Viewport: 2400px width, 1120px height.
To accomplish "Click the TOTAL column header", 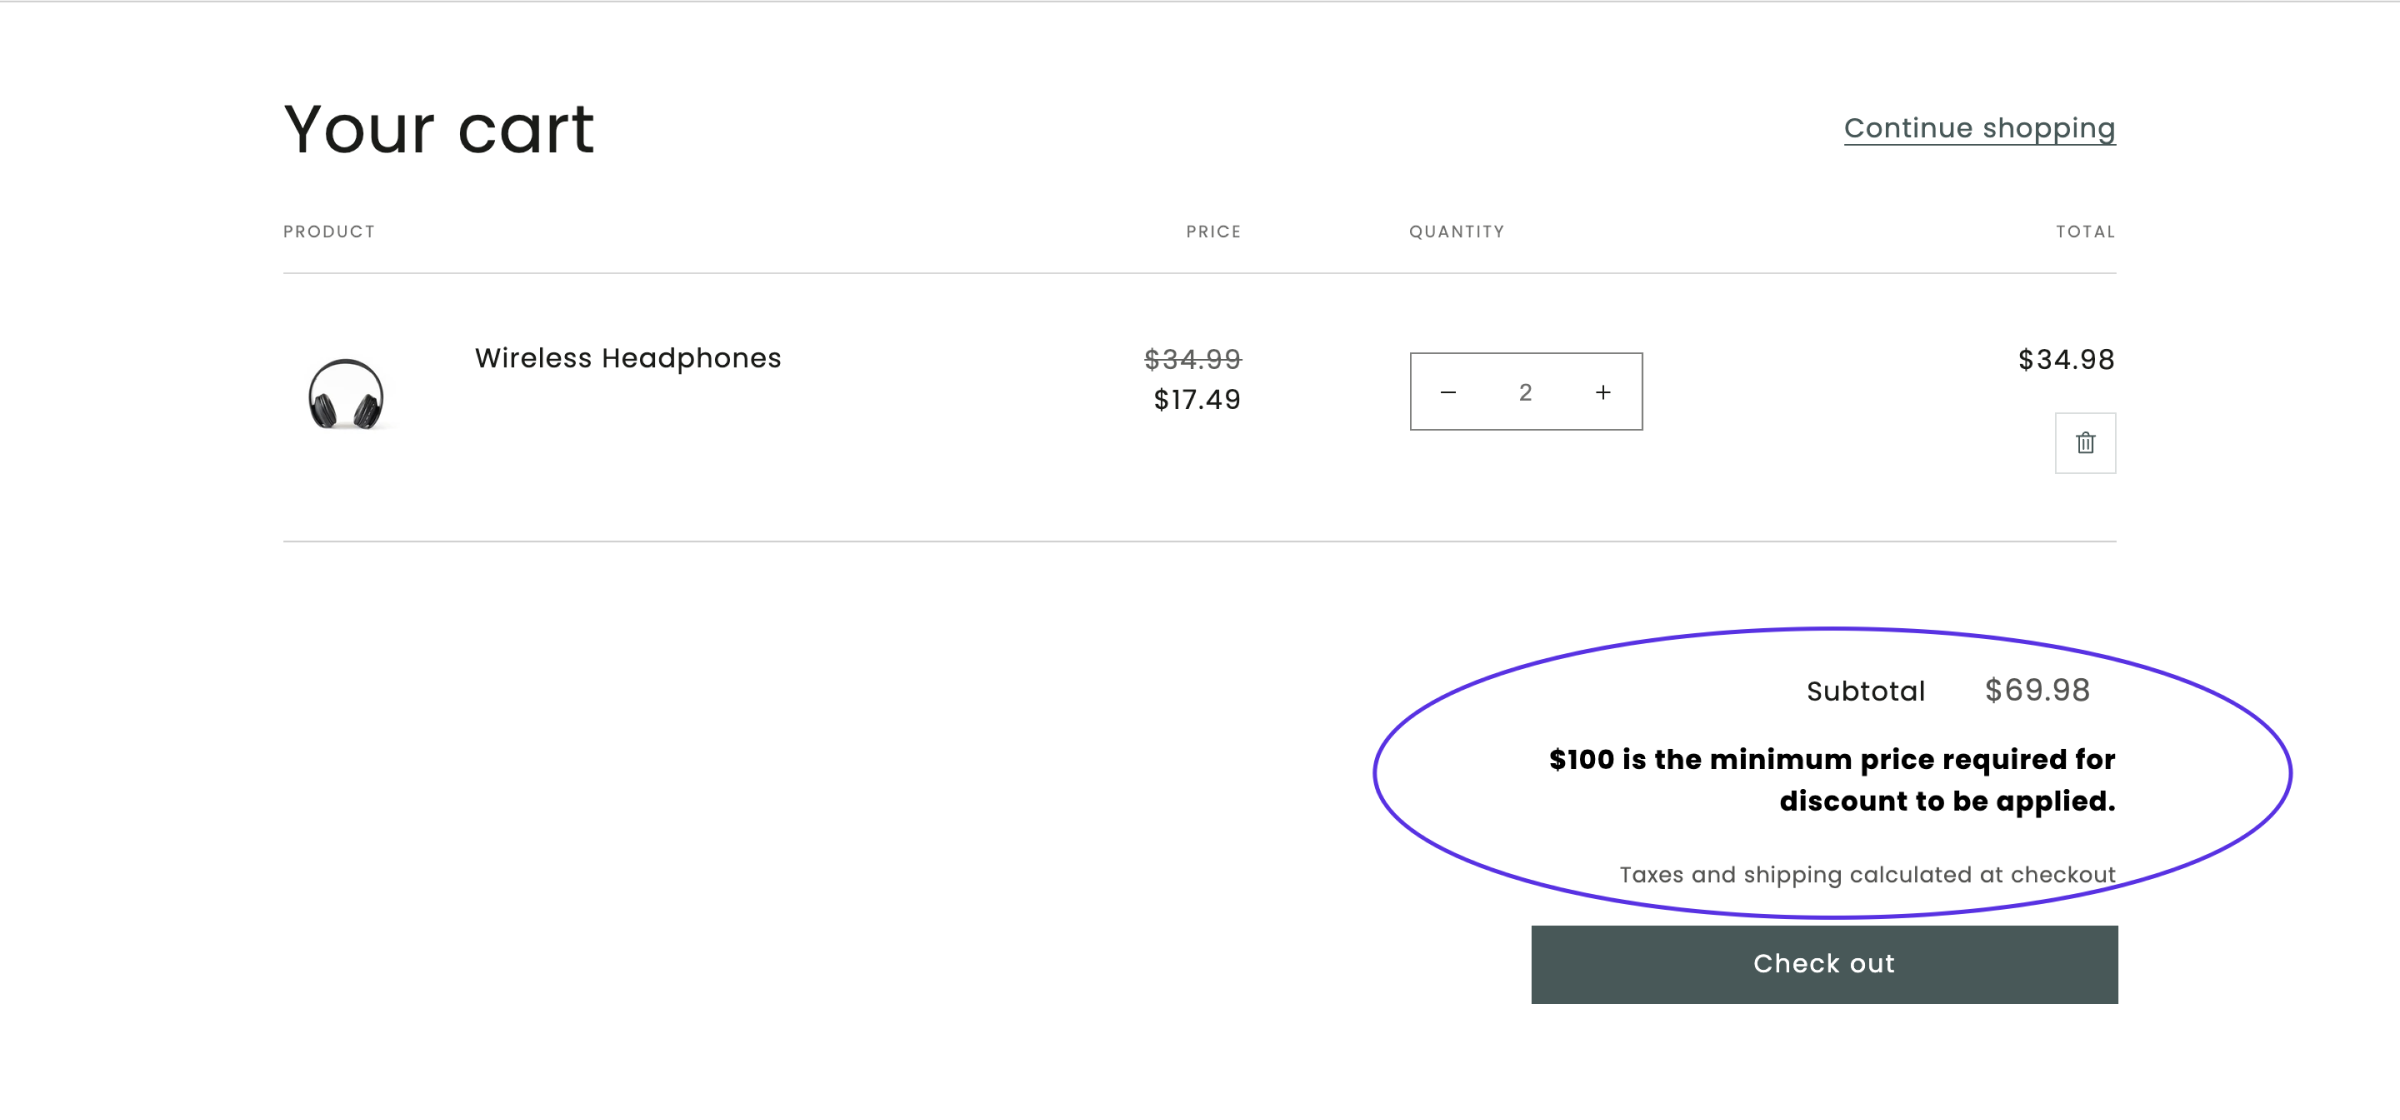I will click(2085, 232).
